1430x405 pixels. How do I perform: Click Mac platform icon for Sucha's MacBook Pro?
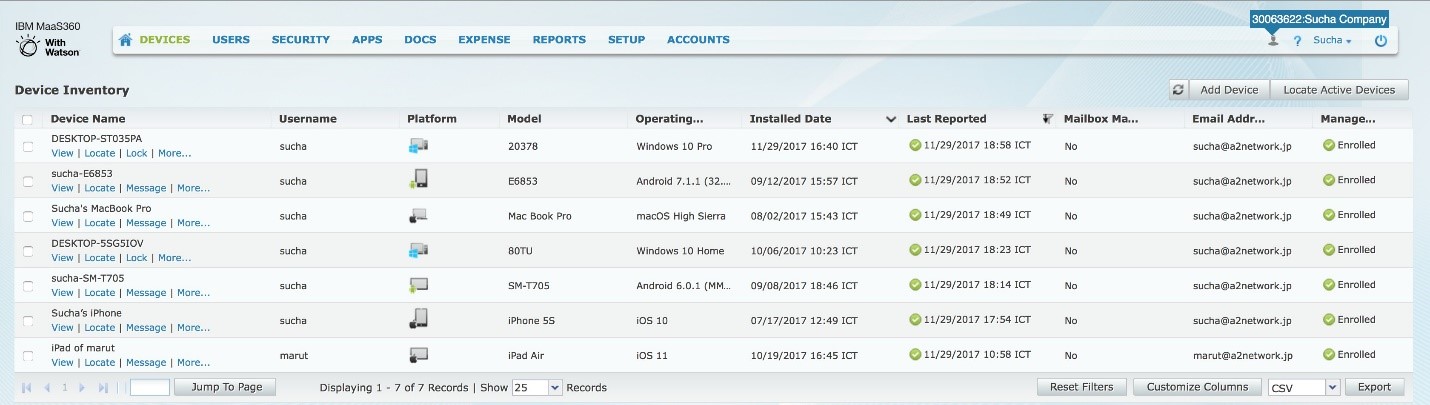tap(418, 215)
